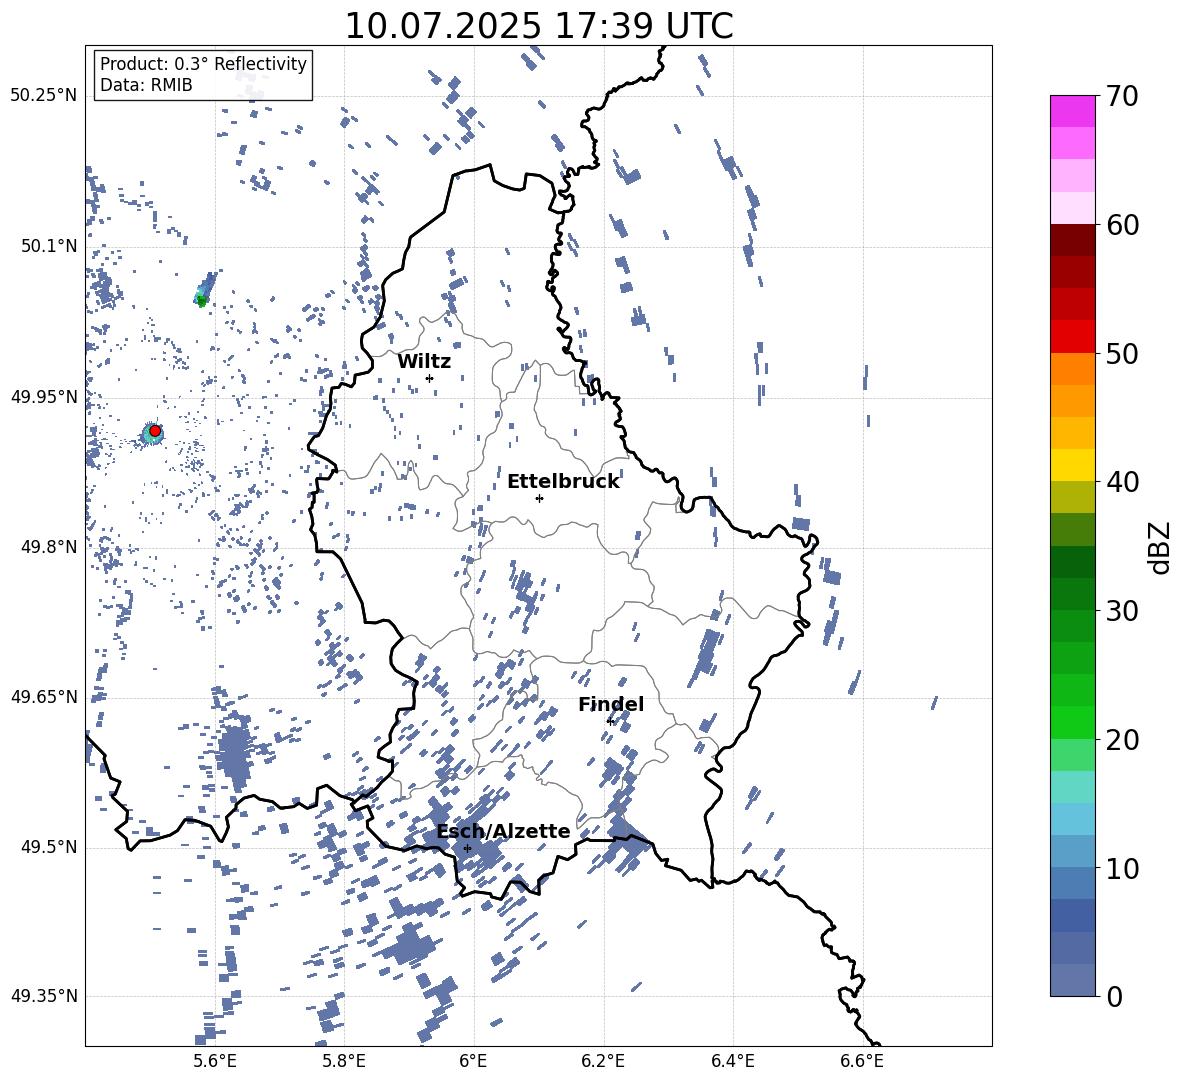Click the bright red 50 dBZ color segment

[1072, 337]
